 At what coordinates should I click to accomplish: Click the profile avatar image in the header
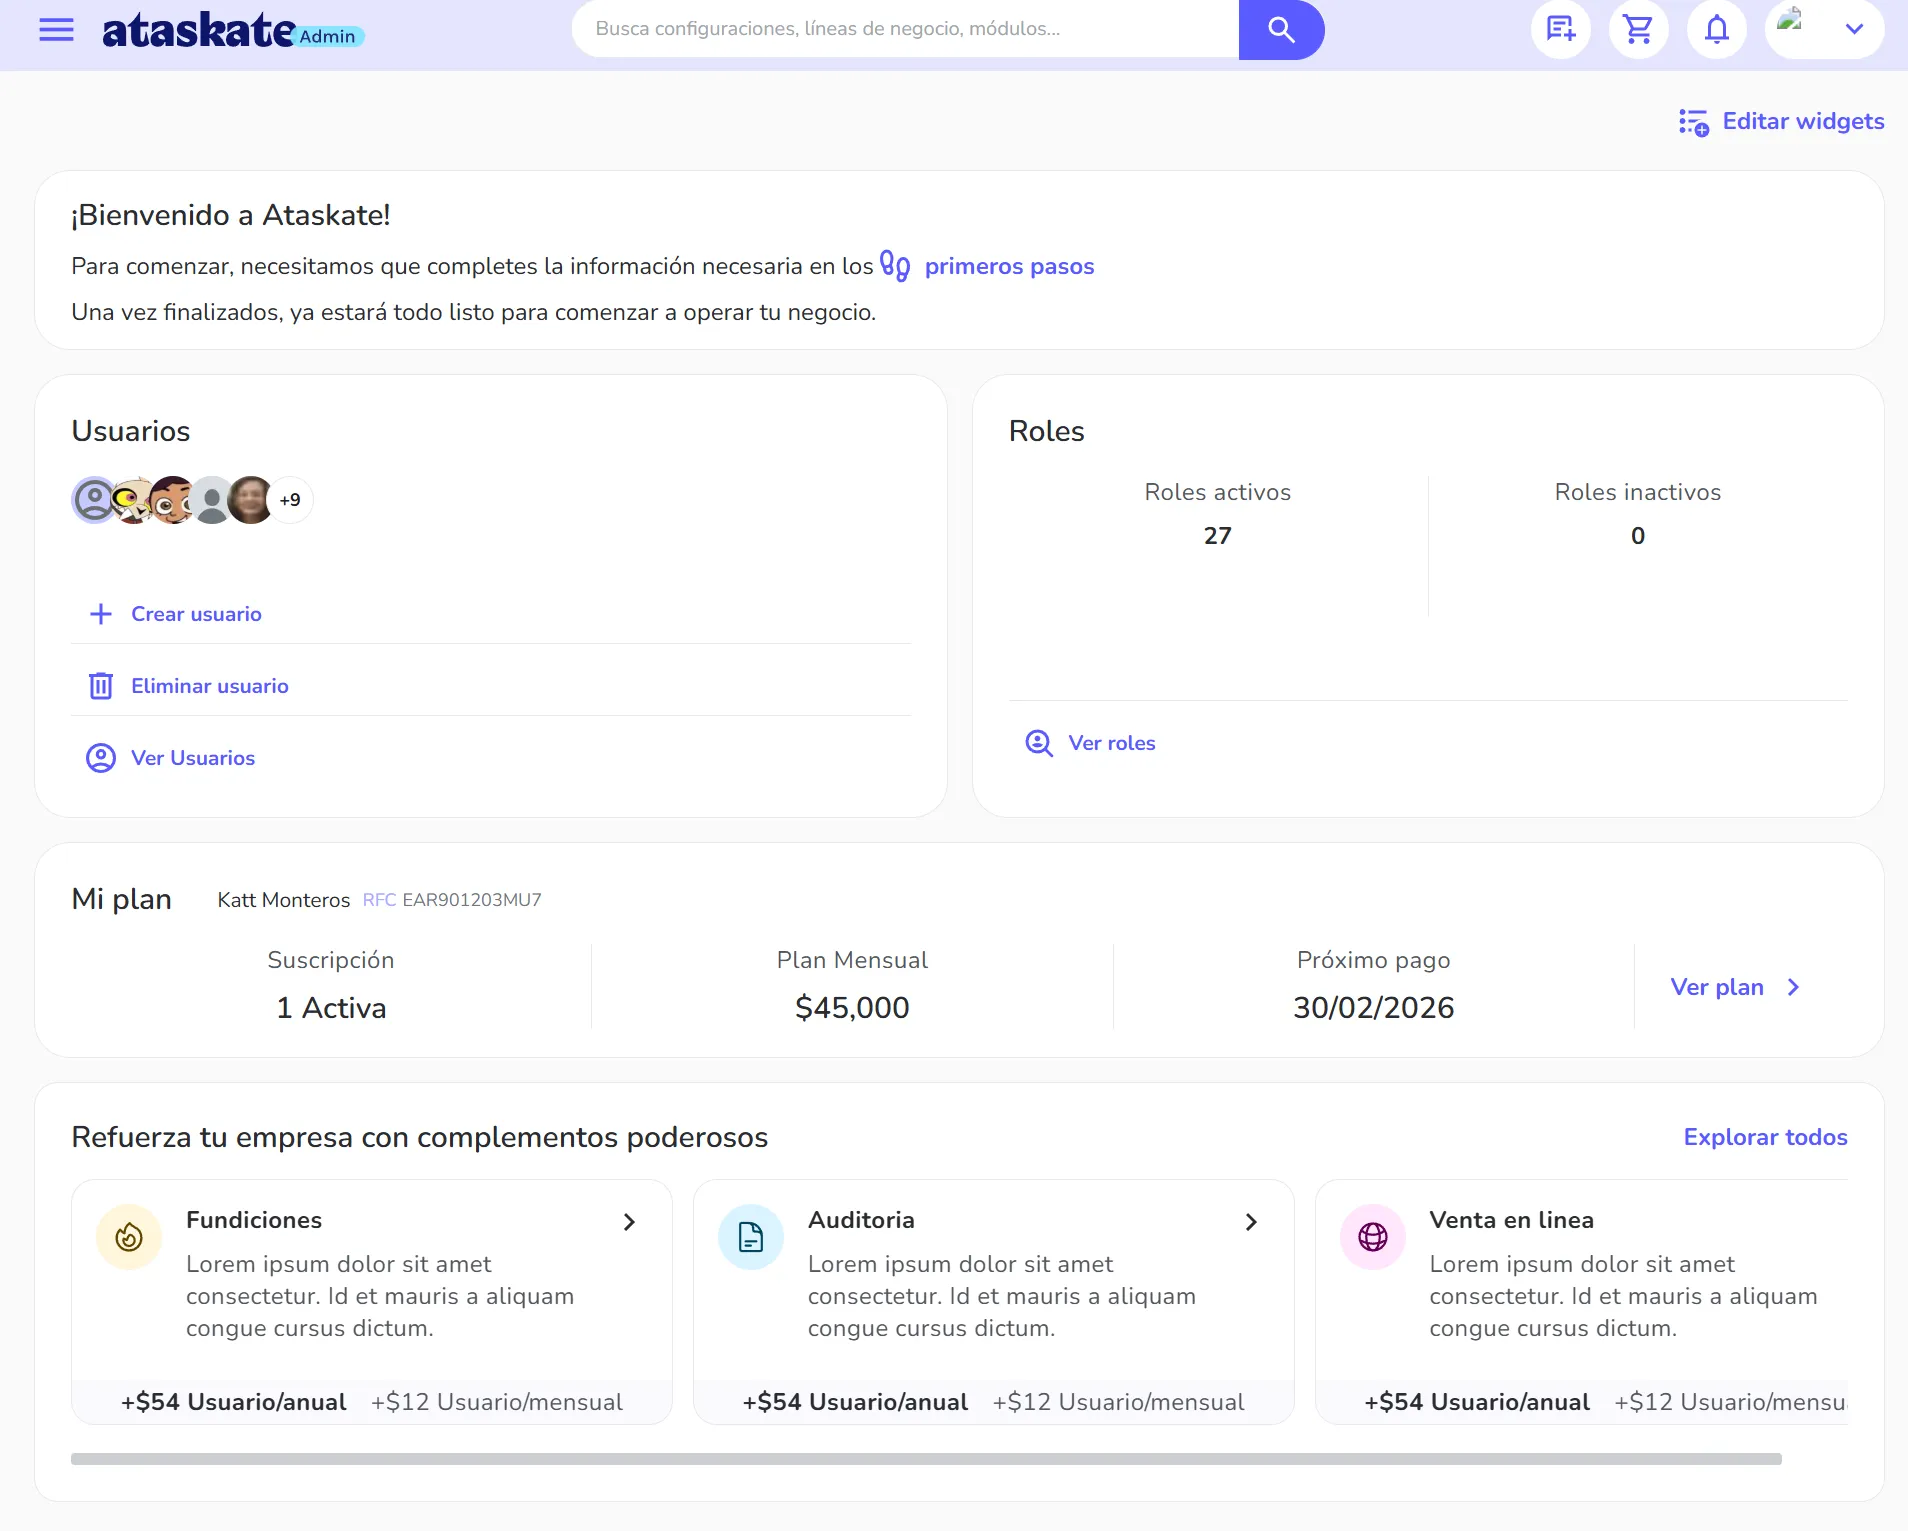(x=1790, y=19)
